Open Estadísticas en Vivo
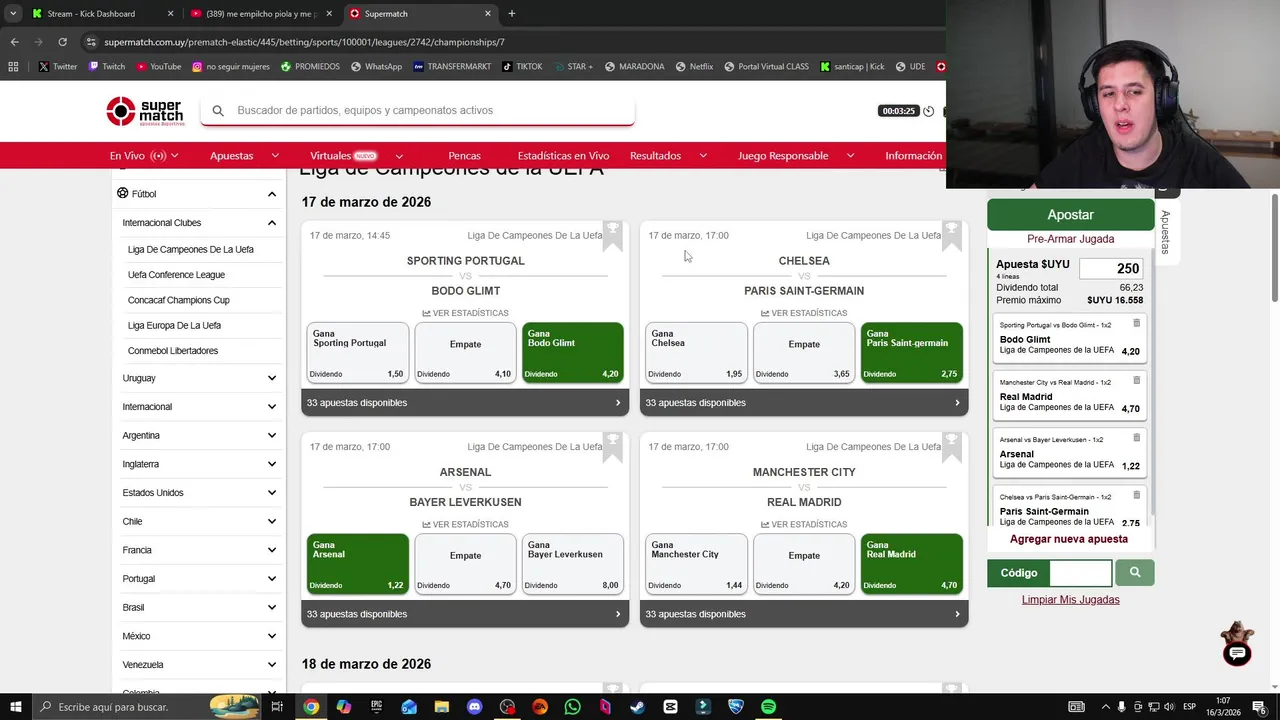The width and height of the screenshot is (1280, 720). [563, 156]
